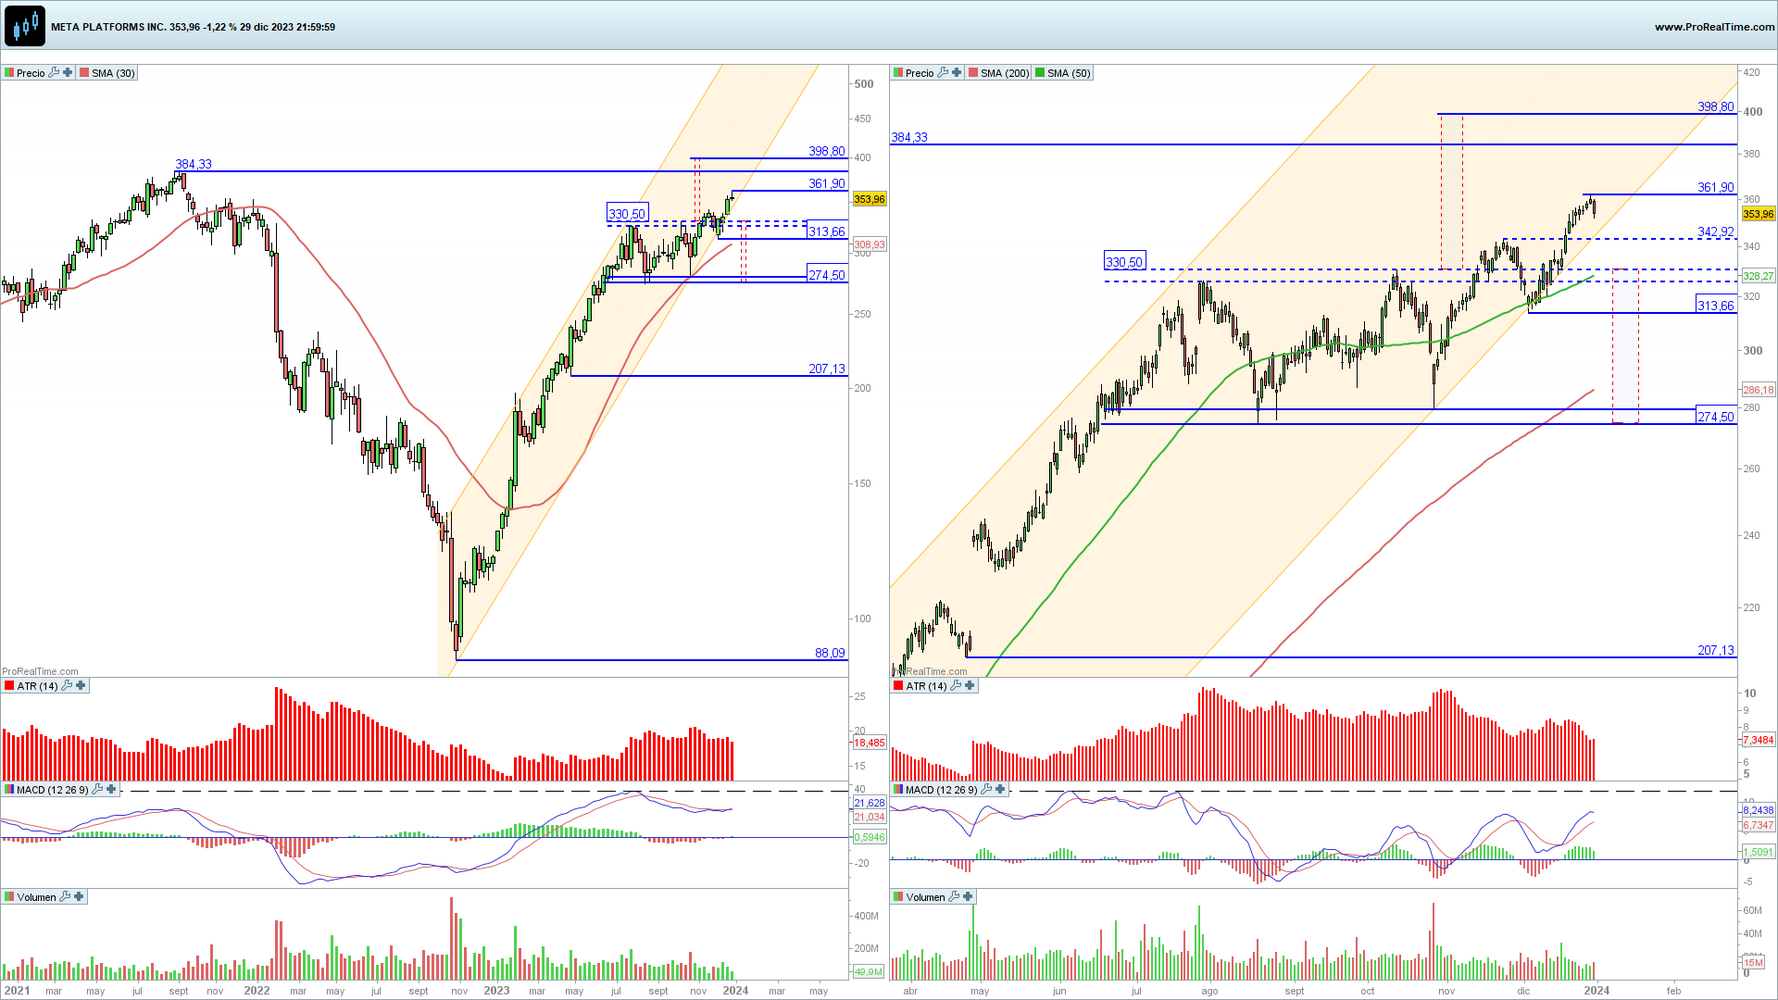The image size is (1778, 1000).
Task: Click the 361,90 level label in right chart
Action: point(1716,187)
